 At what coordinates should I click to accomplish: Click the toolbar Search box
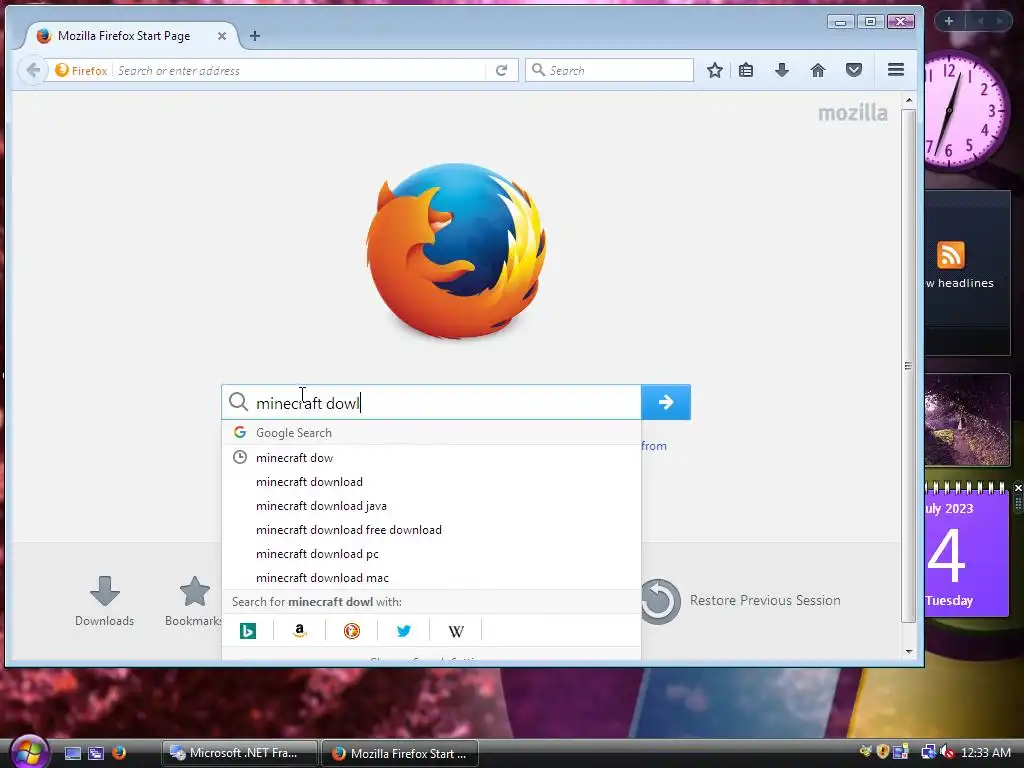(609, 70)
